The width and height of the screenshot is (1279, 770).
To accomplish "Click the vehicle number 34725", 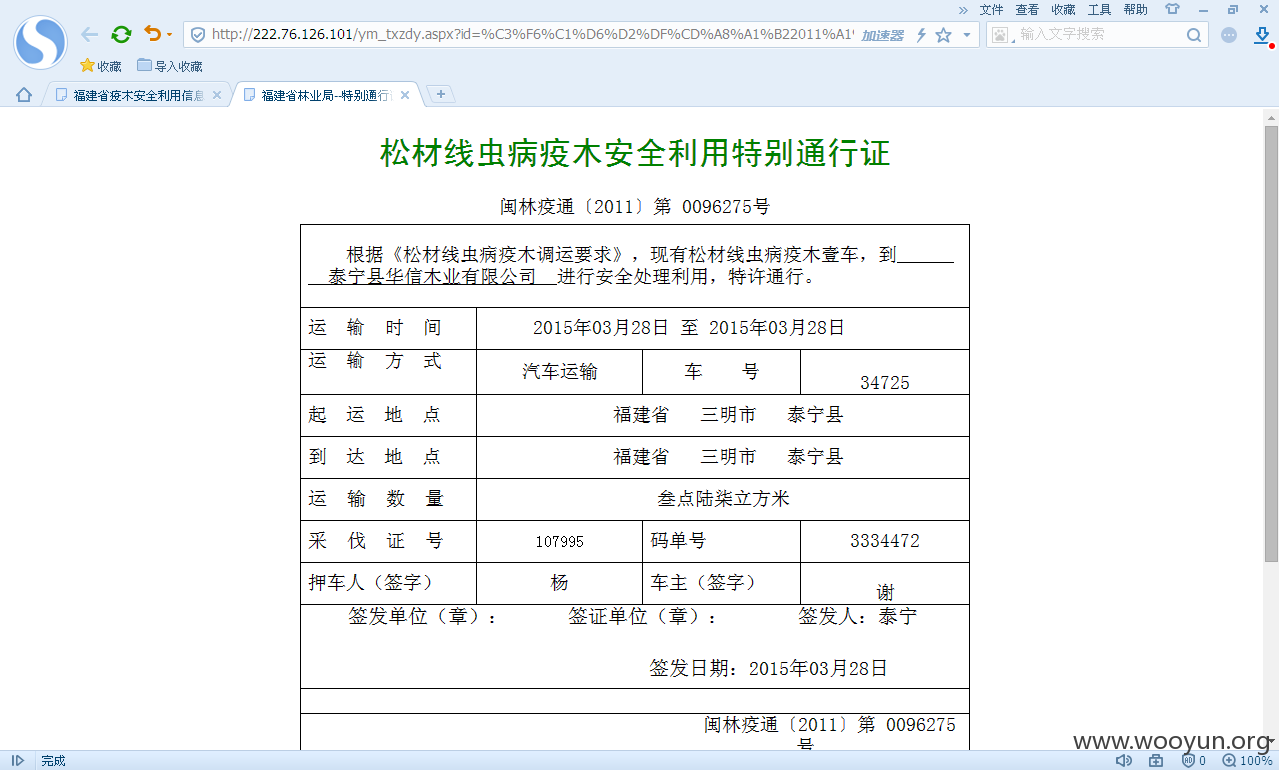I will coord(885,382).
